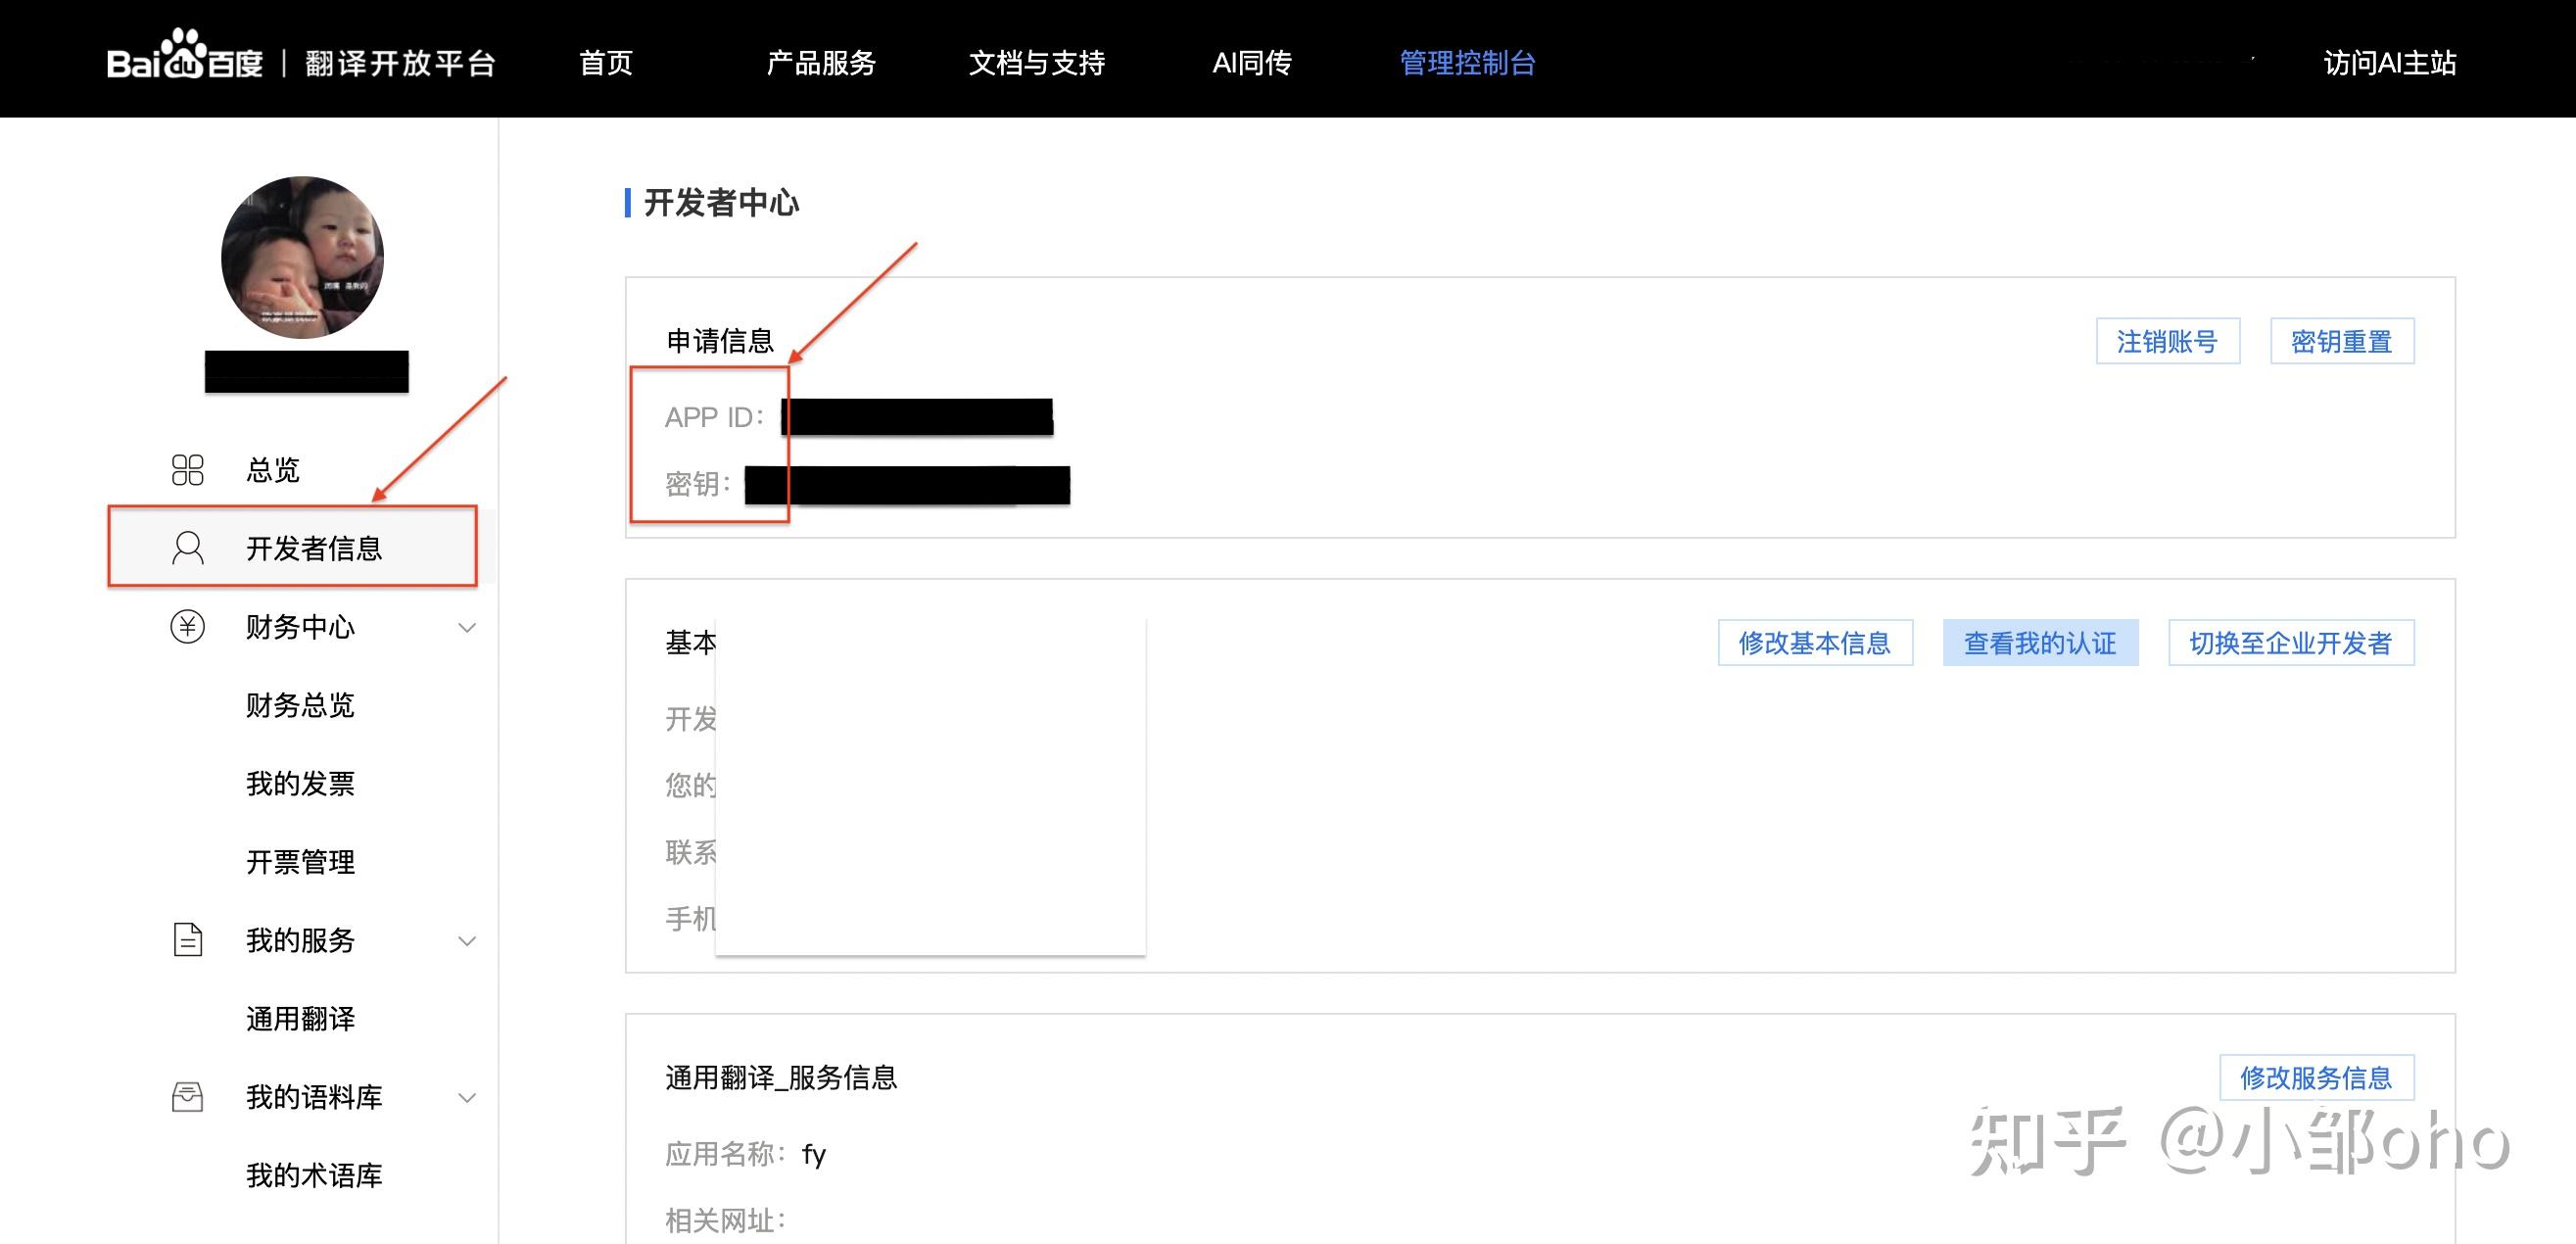Click the 财务中心 yen icon
The image size is (2576, 1244).
[187, 627]
